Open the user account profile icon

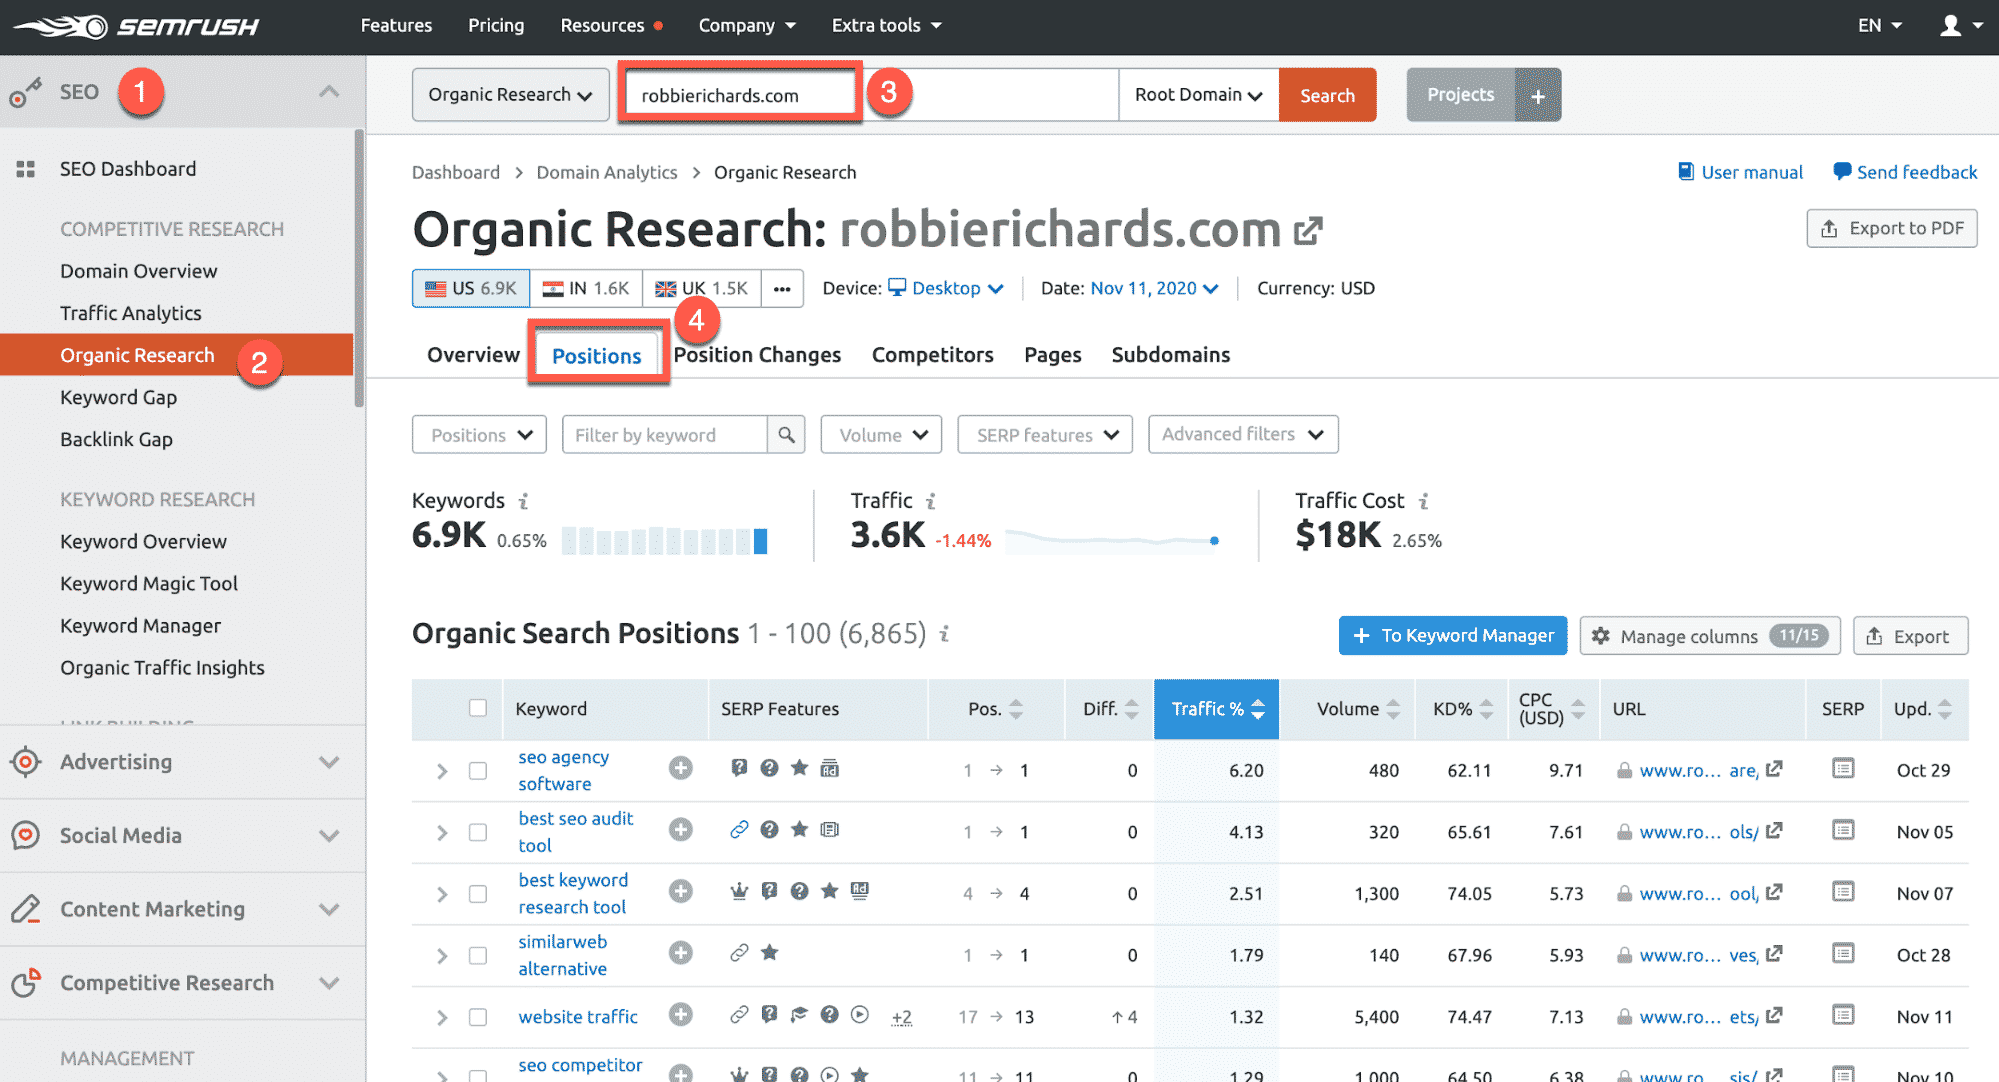pos(1950,26)
